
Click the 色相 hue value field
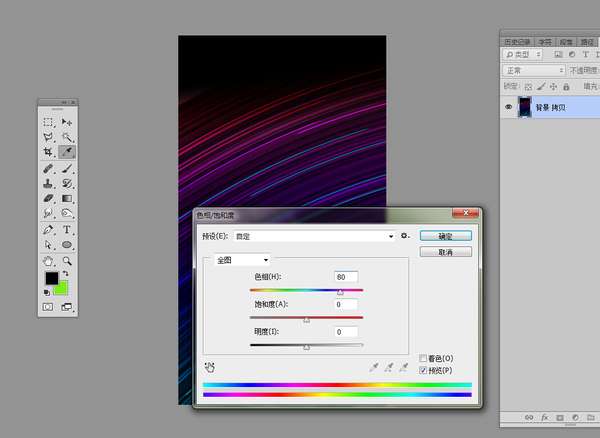pos(346,277)
